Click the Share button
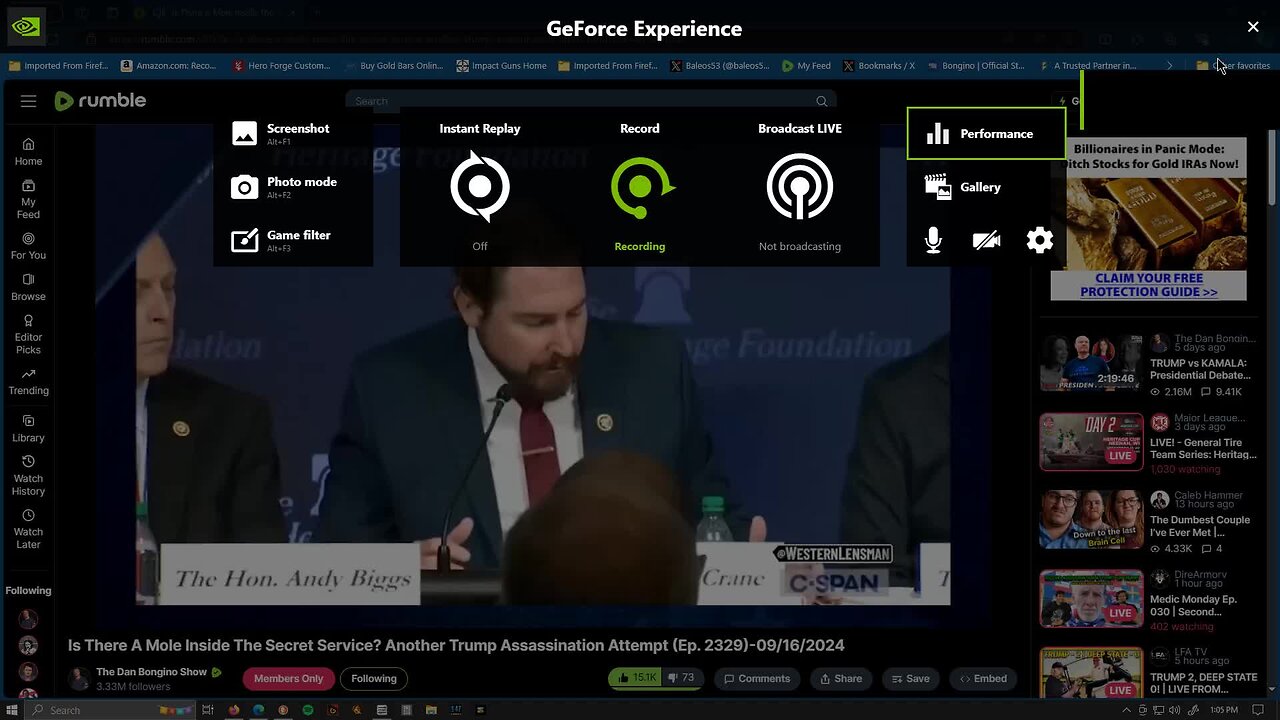 pyautogui.click(x=841, y=678)
